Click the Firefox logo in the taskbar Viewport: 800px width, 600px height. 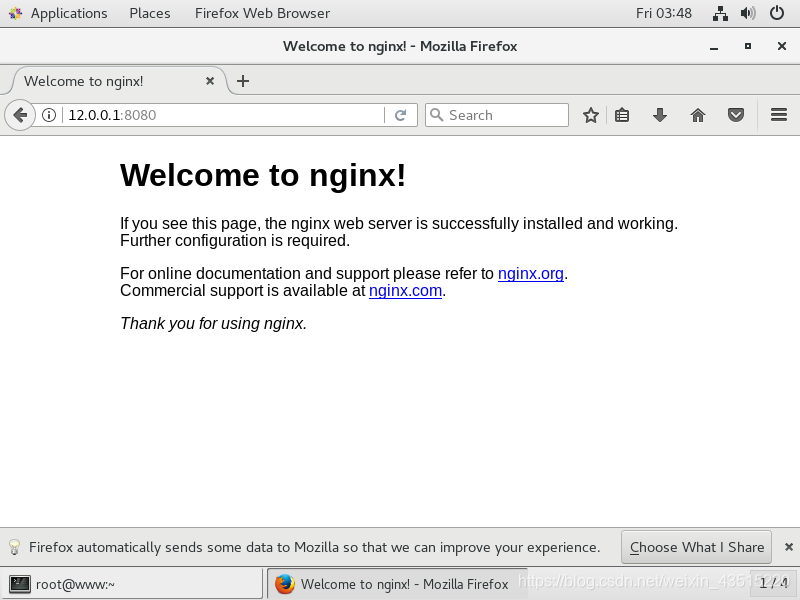pyautogui.click(x=285, y=584)
